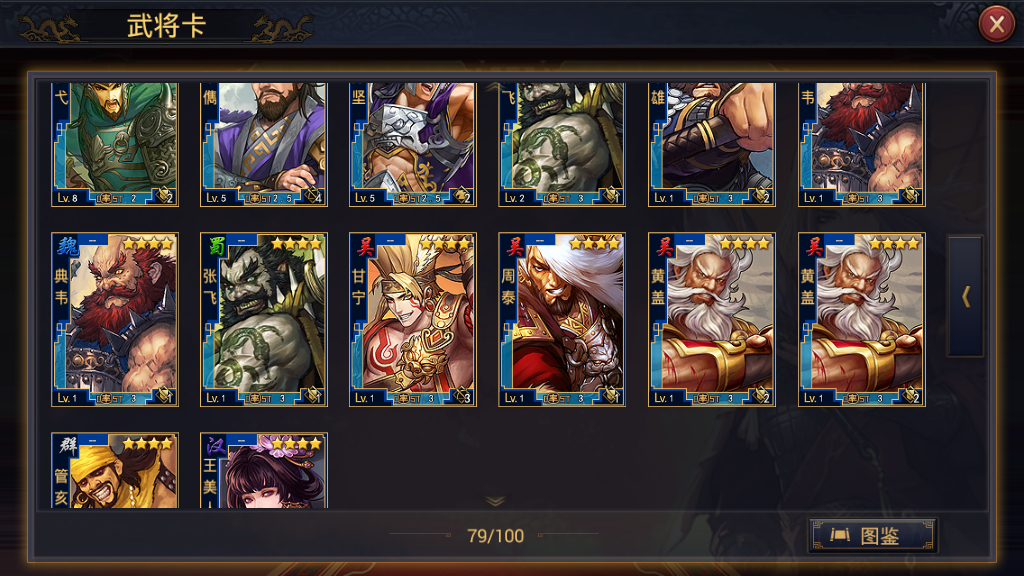1024x576 pixels.
Task: Choose the Lv.5 purple-robed bearded general card
Action: coord(264,144)
